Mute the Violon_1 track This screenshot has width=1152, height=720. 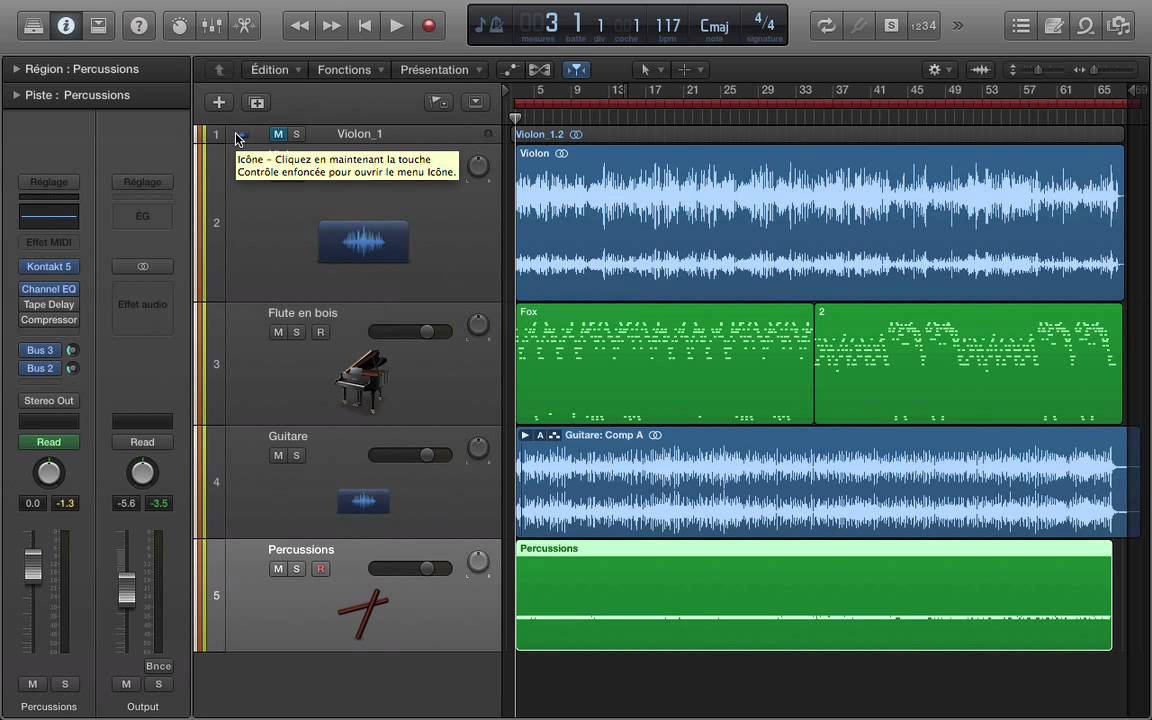click(278, 134)
